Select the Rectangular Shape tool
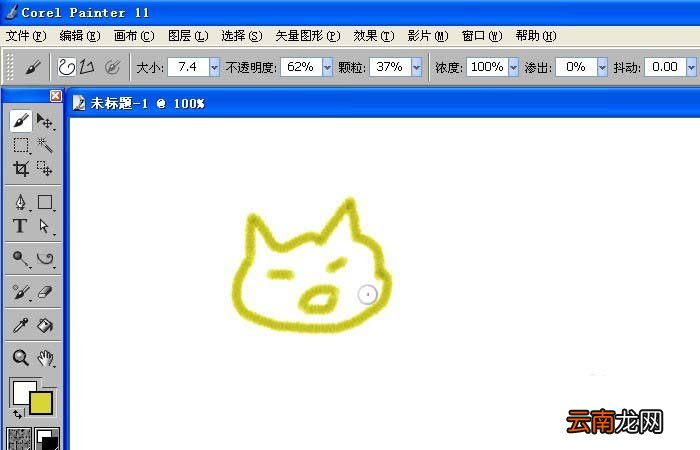Image resolution: width=700 pixels, height=450 pixels. point(45,202)
